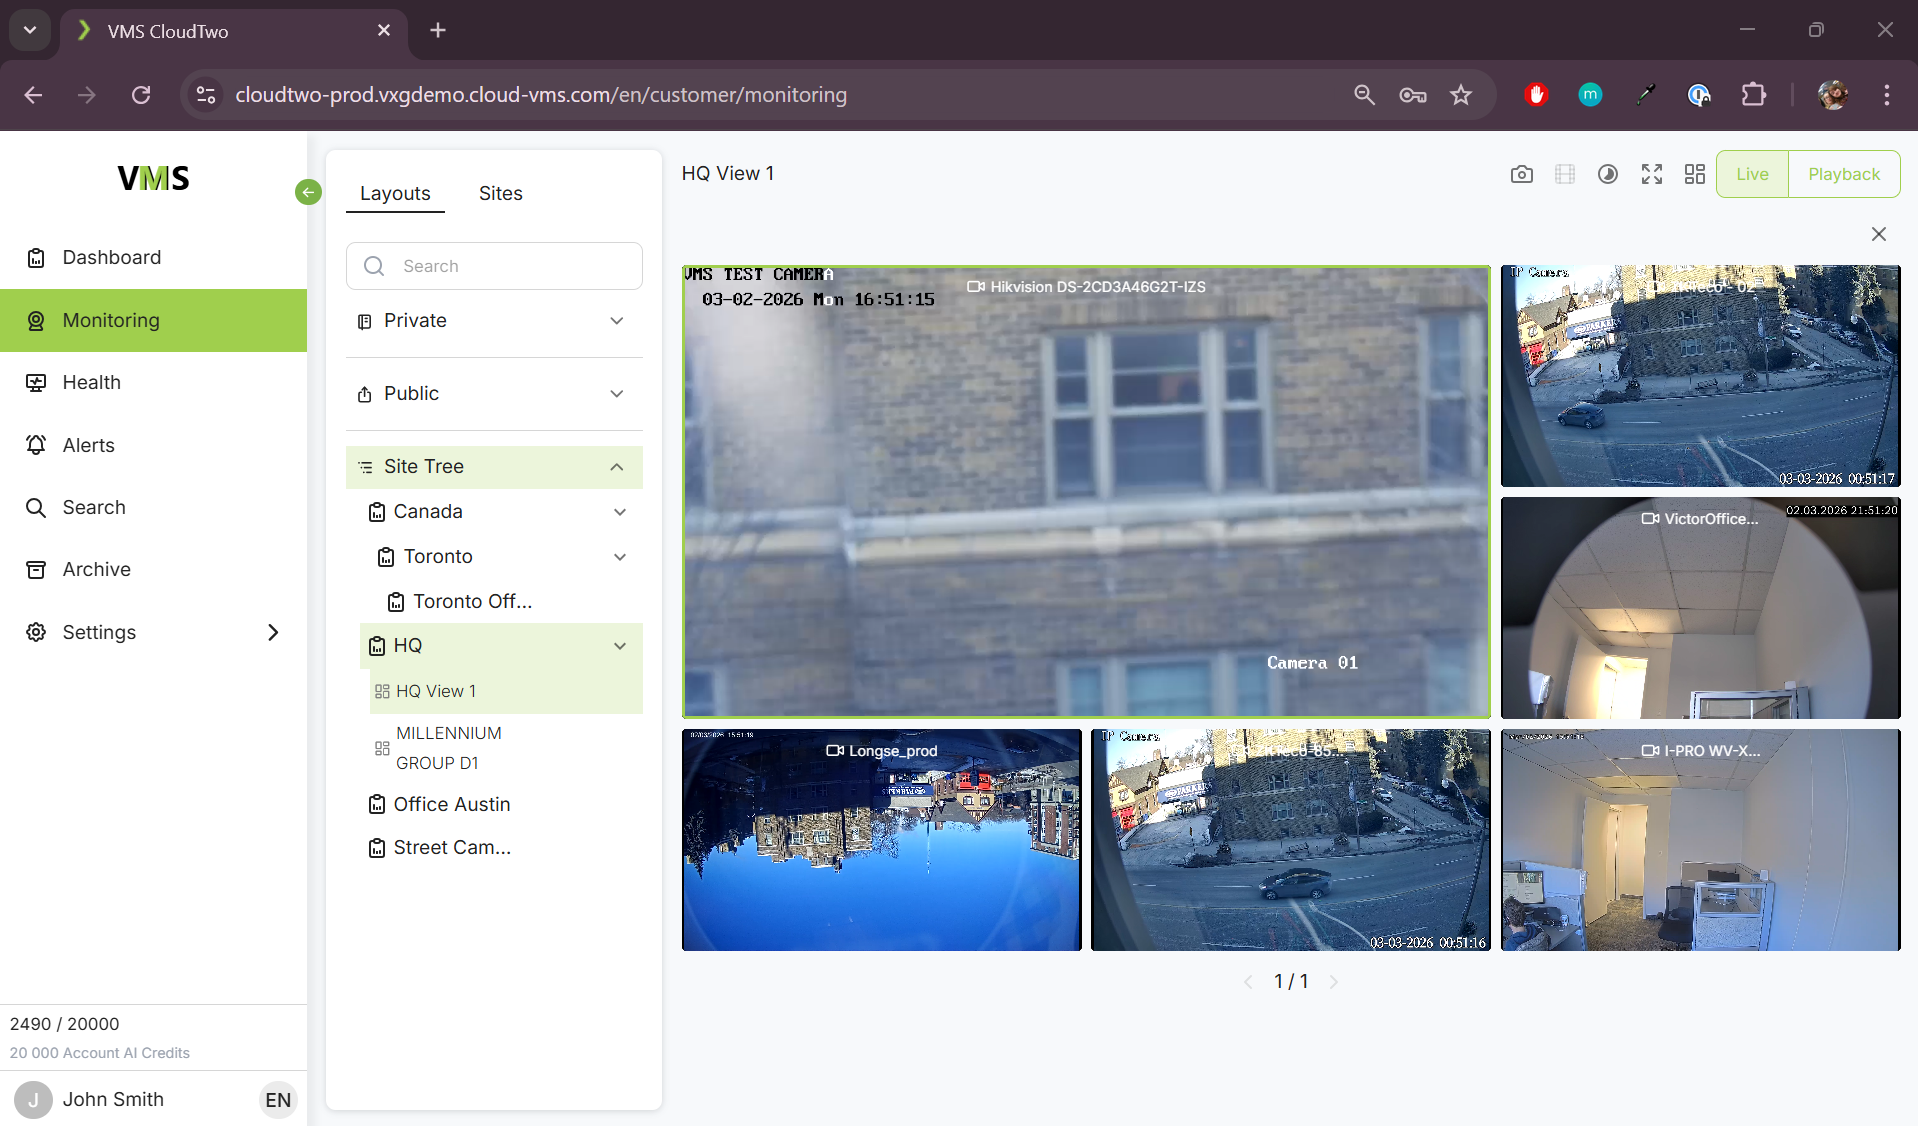Screen dimensions: 1918x1126
Task: Switch to the Sites tab
Action: point(500,193)
